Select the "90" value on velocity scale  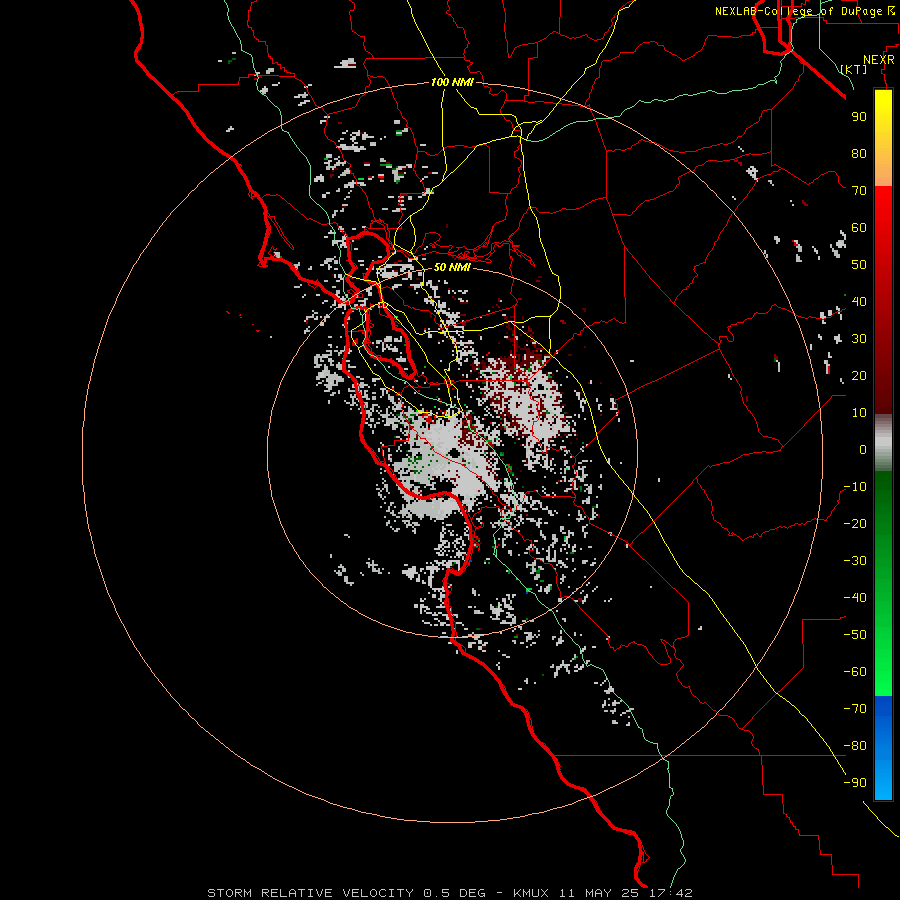(859, 117)
